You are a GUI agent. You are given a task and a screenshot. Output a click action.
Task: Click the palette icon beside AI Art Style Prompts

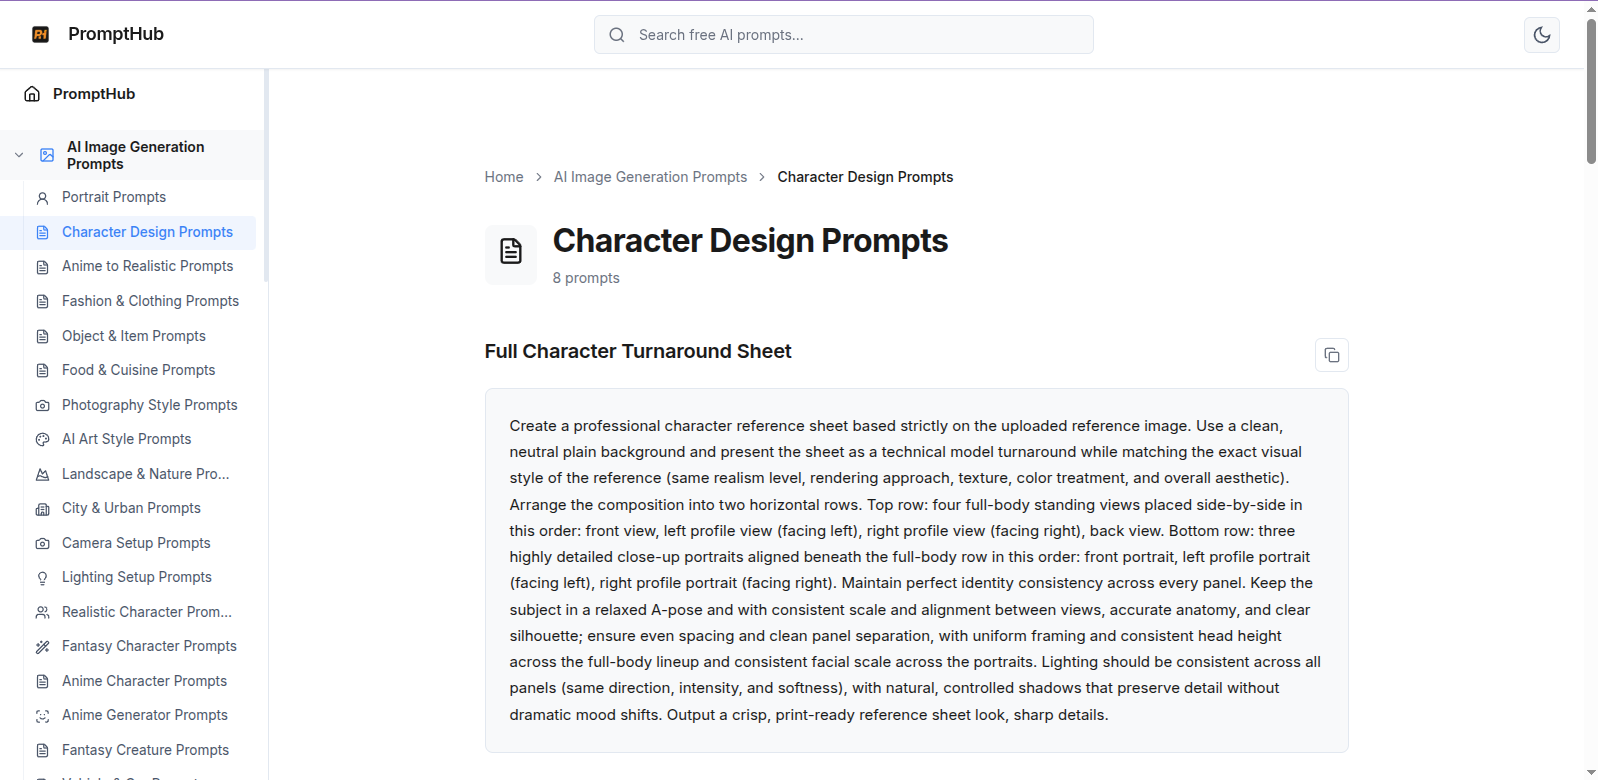(42, 439)
